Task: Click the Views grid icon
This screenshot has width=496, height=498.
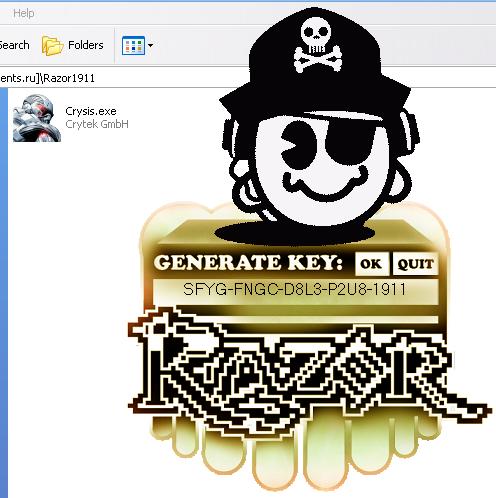Action: tap(133, 45)
